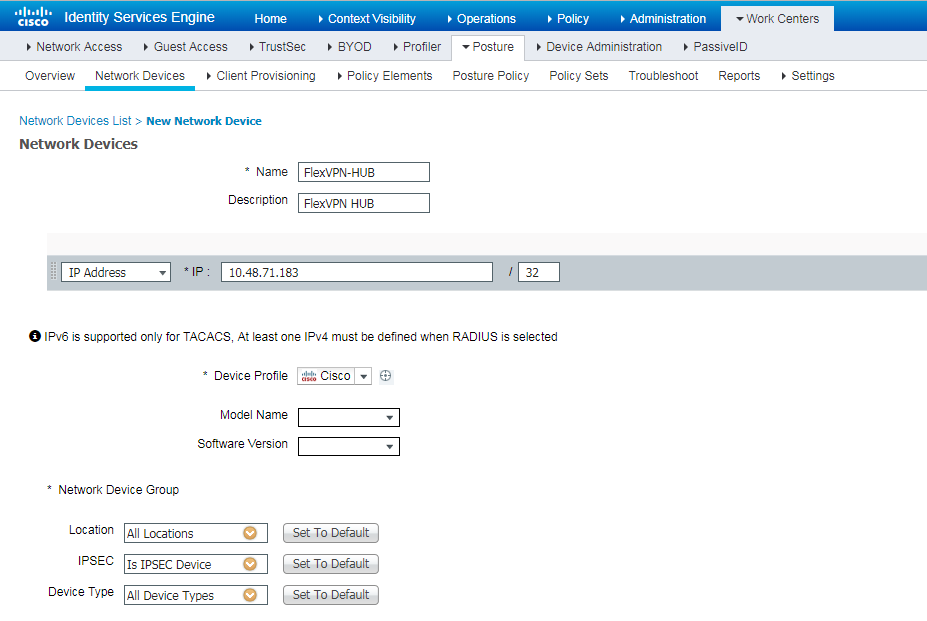The image size is (927, 621).
Task: Open the Context Visibility menu
Action: [x=367, y=18]
